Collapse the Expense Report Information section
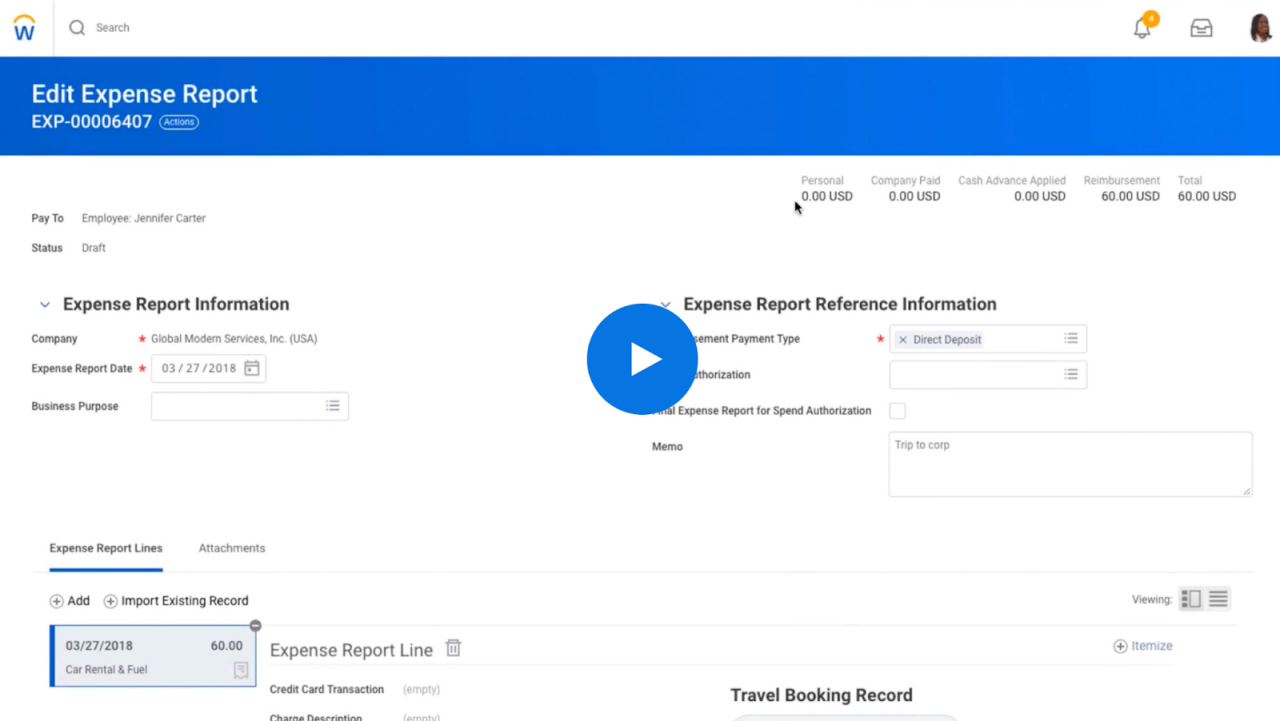This screenshot has width=1280, height=721. (x=45, y=305)
